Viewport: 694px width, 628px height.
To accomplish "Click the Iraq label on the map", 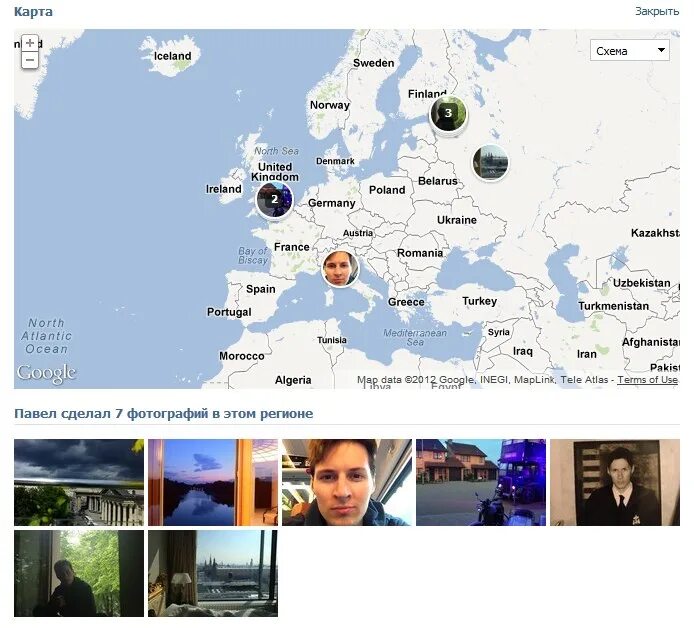I will pos(523,351).
